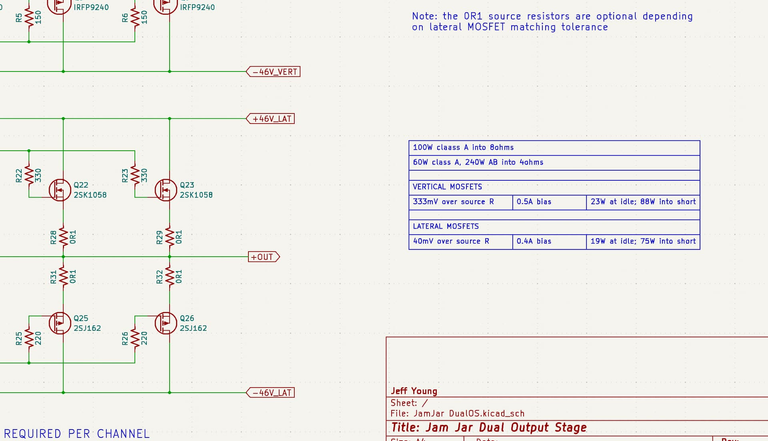Click the 0R1 value of R28
Screen dimensions: 768x441
(73, 237)
